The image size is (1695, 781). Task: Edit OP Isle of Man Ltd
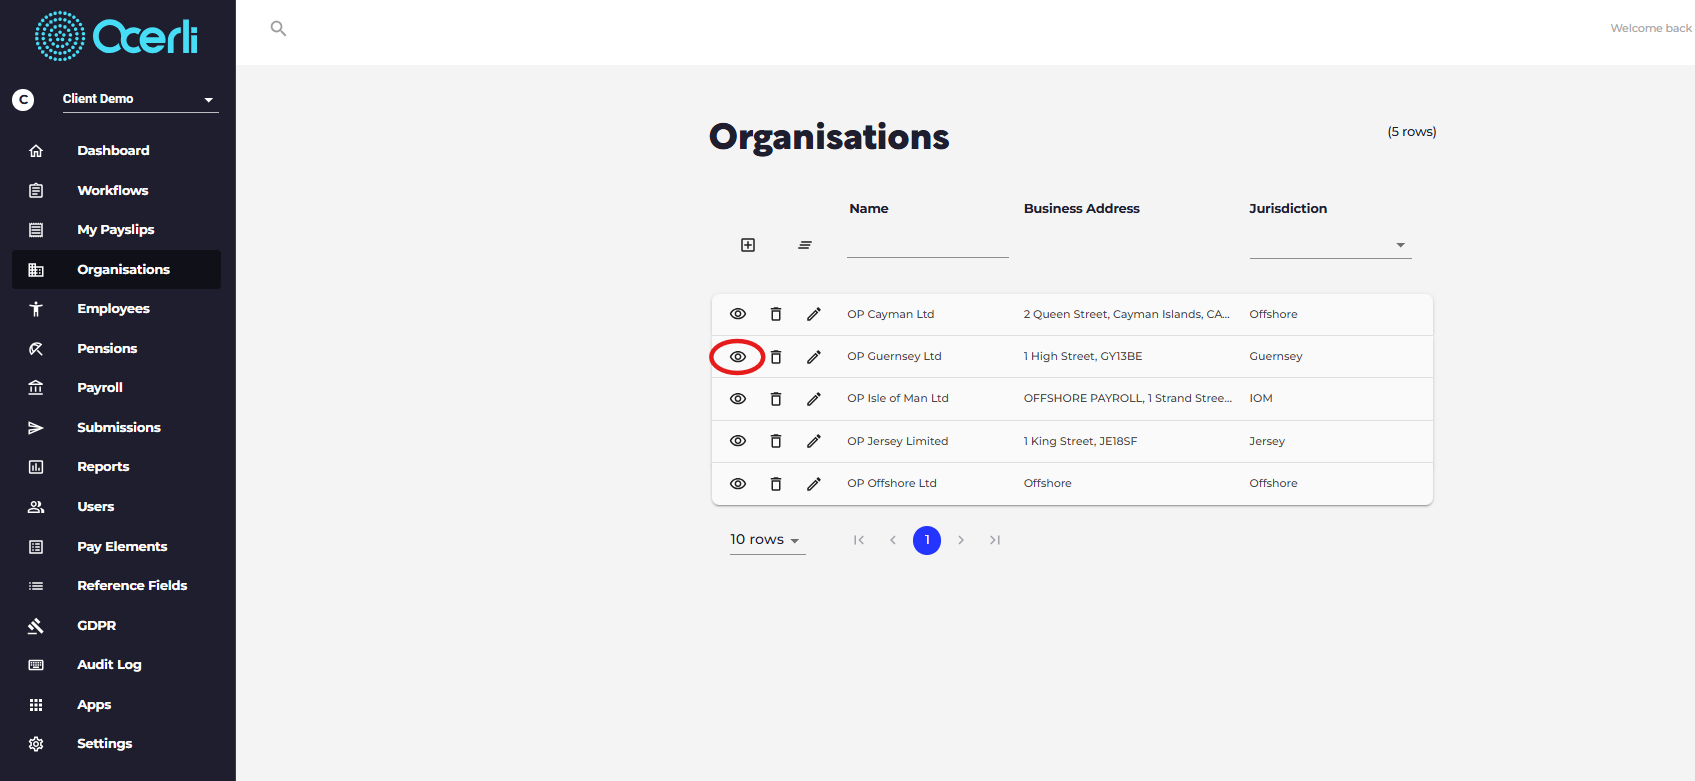(x=814, y=399)
